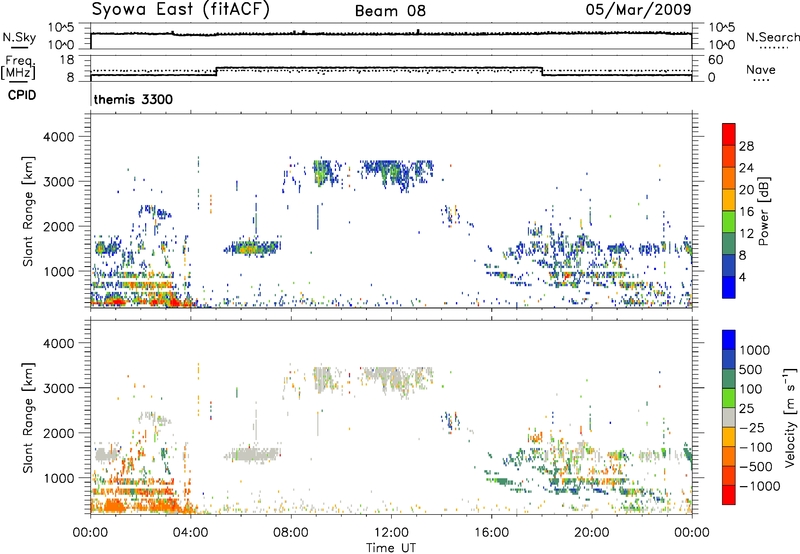This screenshot has width=800, height=554.
Task: Click the "08:00" time tick label
Action: (290, 533)
